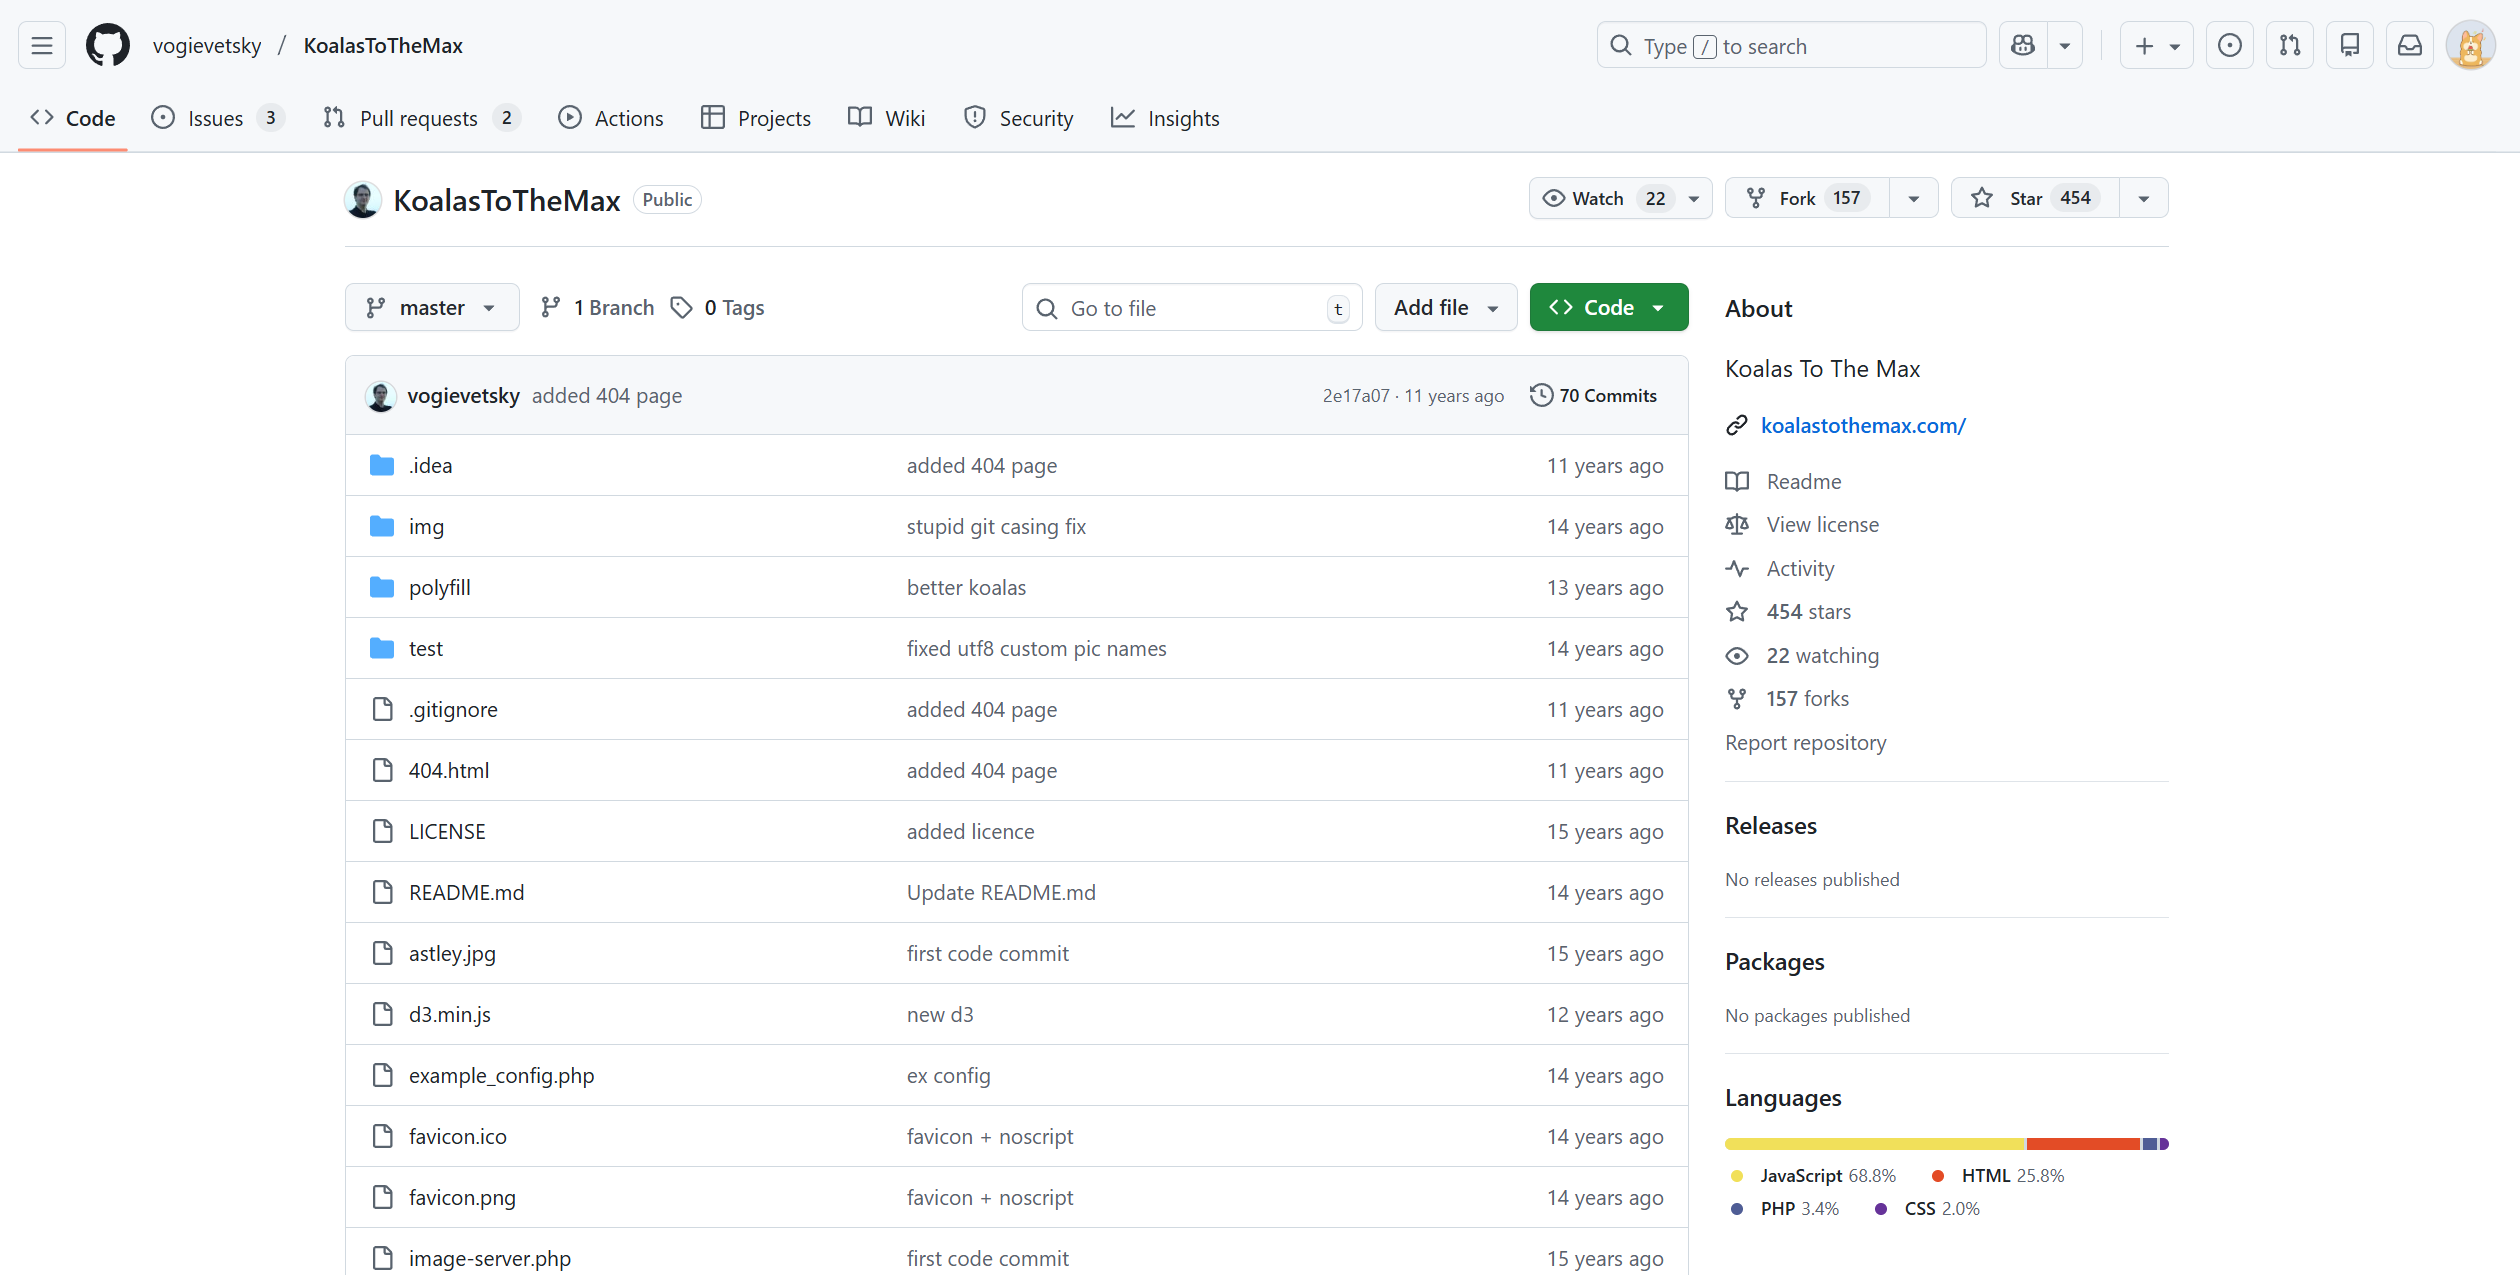Open pull requests via the merge icon

coord(2290,45)
